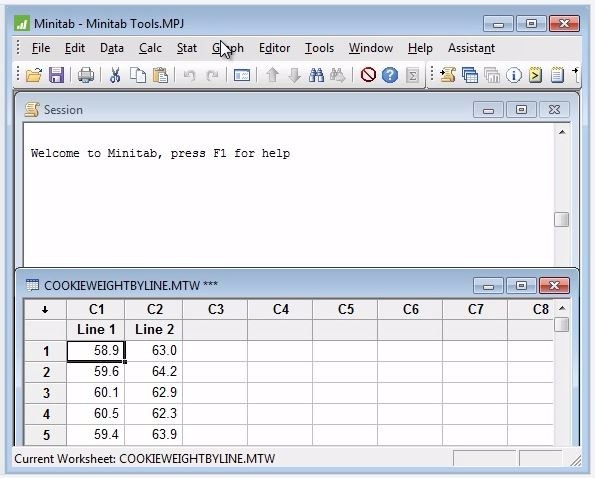This screenshot has width=595, height=478.
Task: Click the Show Info circle-i icon
Action: (x=514, y=75)
